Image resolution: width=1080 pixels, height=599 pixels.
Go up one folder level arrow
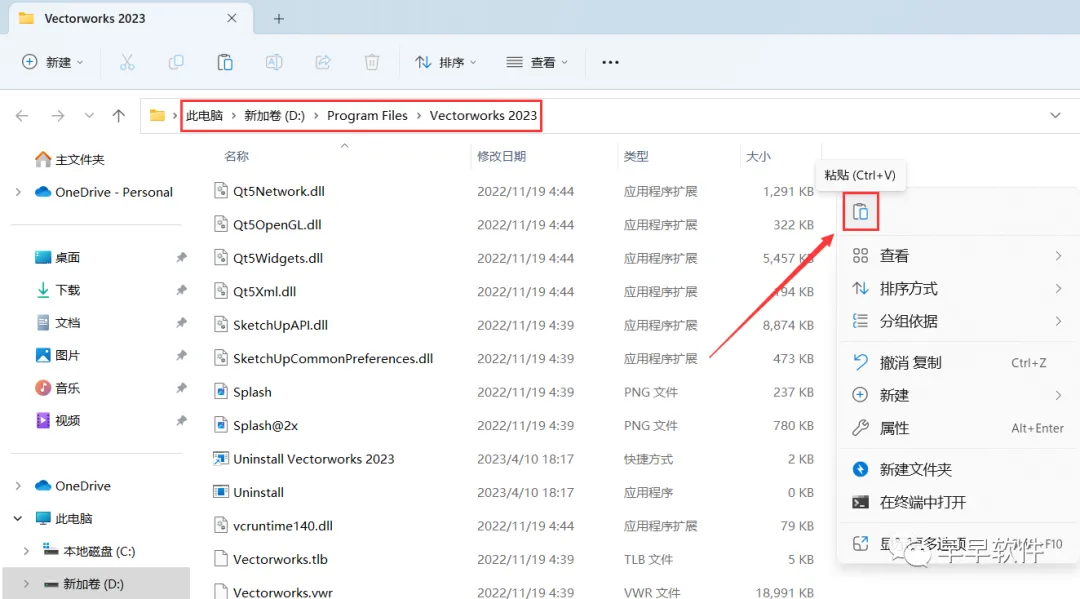click(x=118, y=116)
